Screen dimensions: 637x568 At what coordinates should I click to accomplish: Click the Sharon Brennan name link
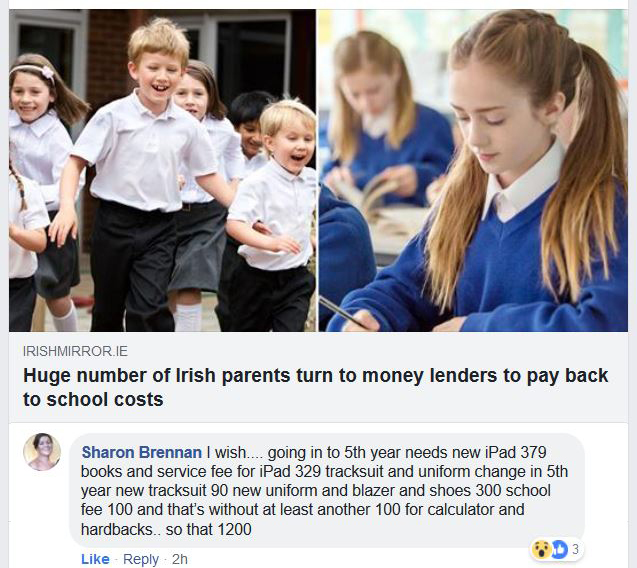[x=141, y=452]
